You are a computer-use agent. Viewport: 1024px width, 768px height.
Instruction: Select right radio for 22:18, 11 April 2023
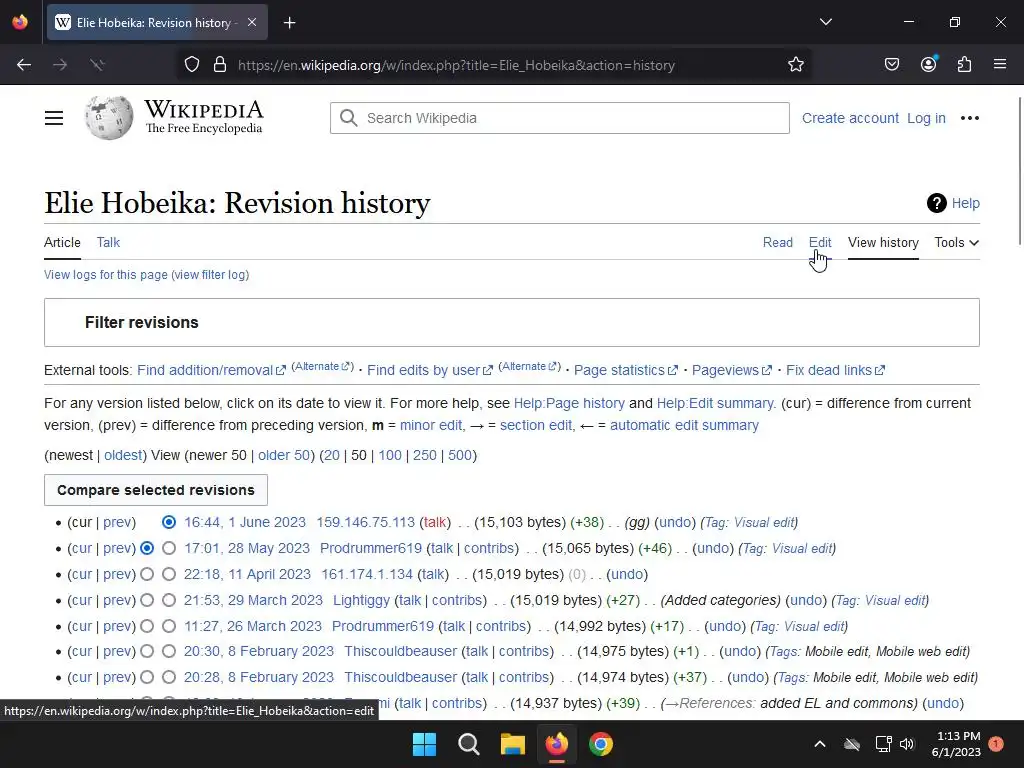[169, 574]
